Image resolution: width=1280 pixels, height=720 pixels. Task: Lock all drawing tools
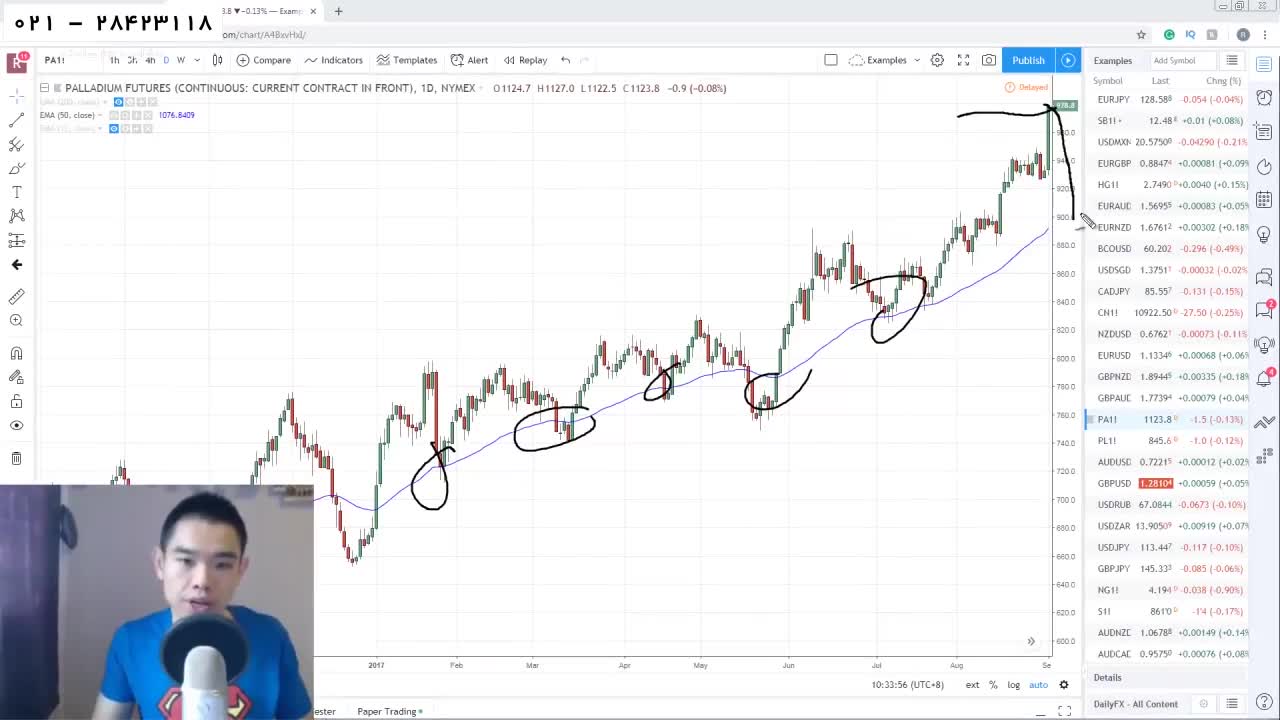click(x=17, y=401)
